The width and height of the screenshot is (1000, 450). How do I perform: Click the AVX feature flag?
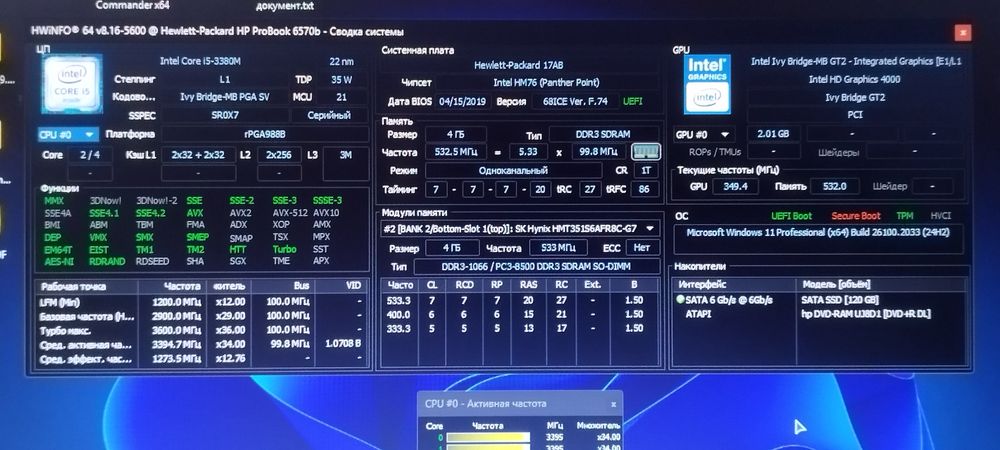(195, 213)
